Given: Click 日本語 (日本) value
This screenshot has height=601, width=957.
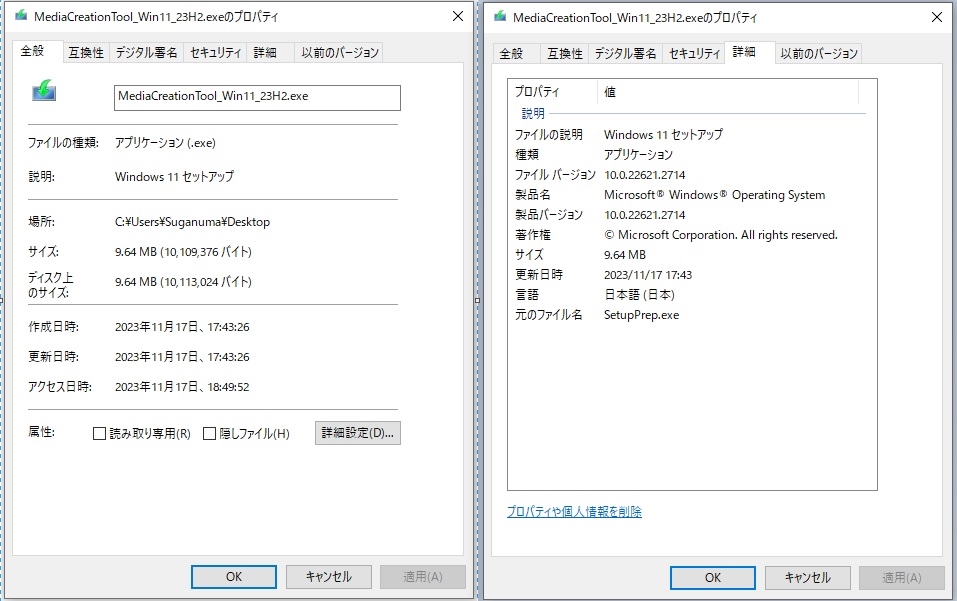Looking at the screenshot, I should click(639, 295).
